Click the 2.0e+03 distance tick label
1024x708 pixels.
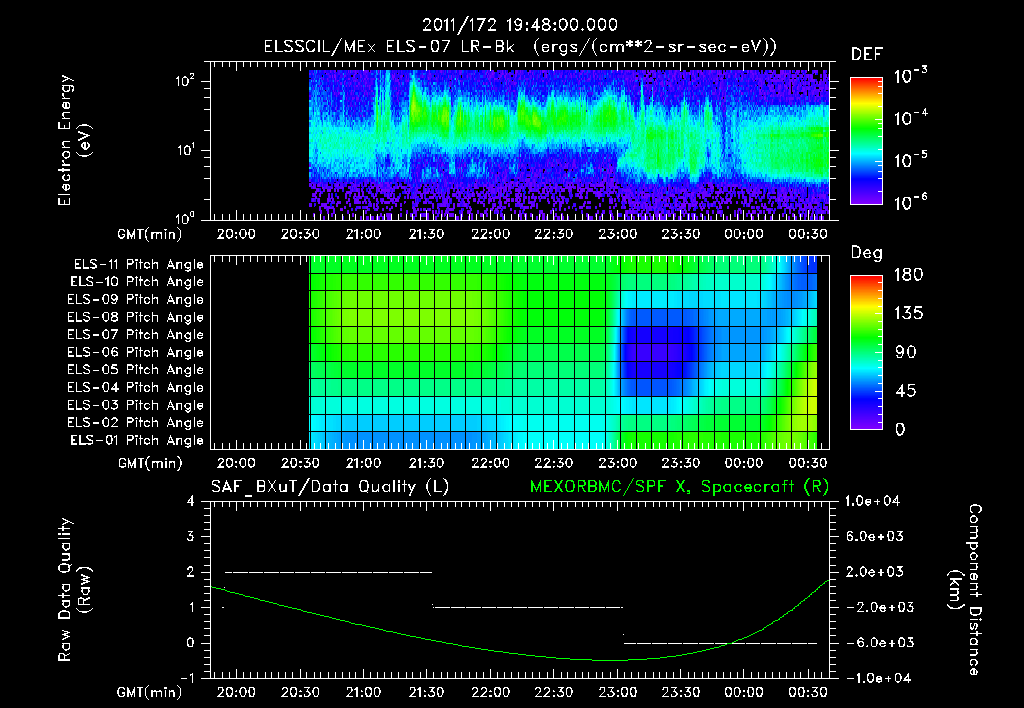pyautogui.click(x=875, y=571)
